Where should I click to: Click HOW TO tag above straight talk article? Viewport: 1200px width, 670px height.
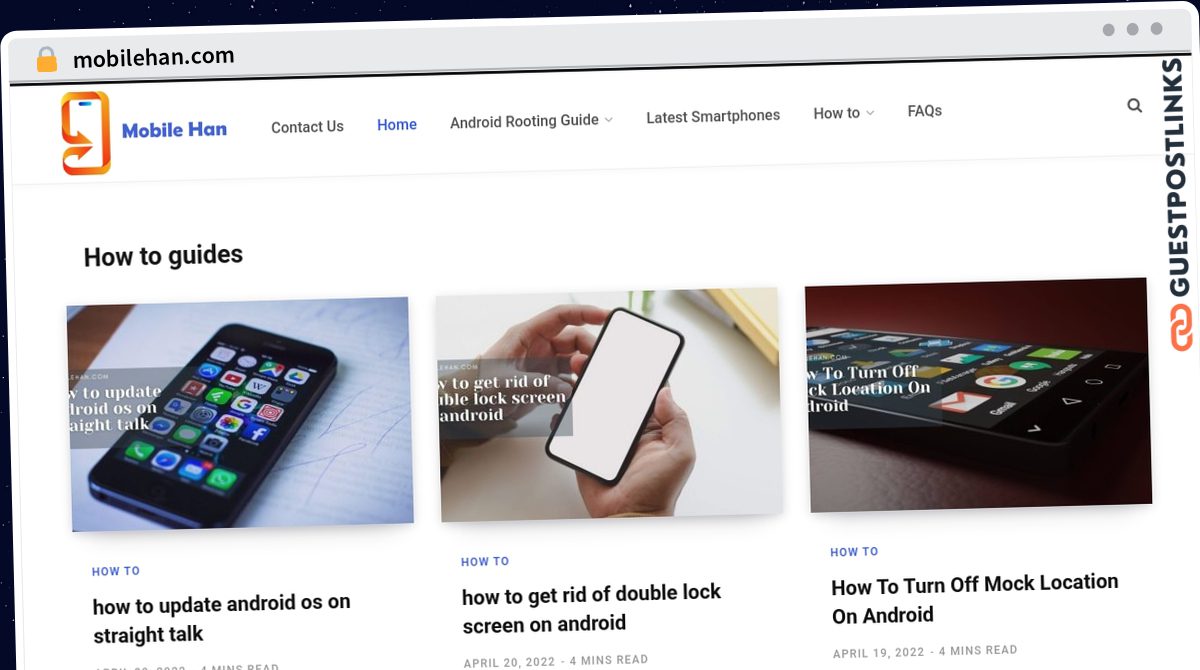tap(116, 571)
